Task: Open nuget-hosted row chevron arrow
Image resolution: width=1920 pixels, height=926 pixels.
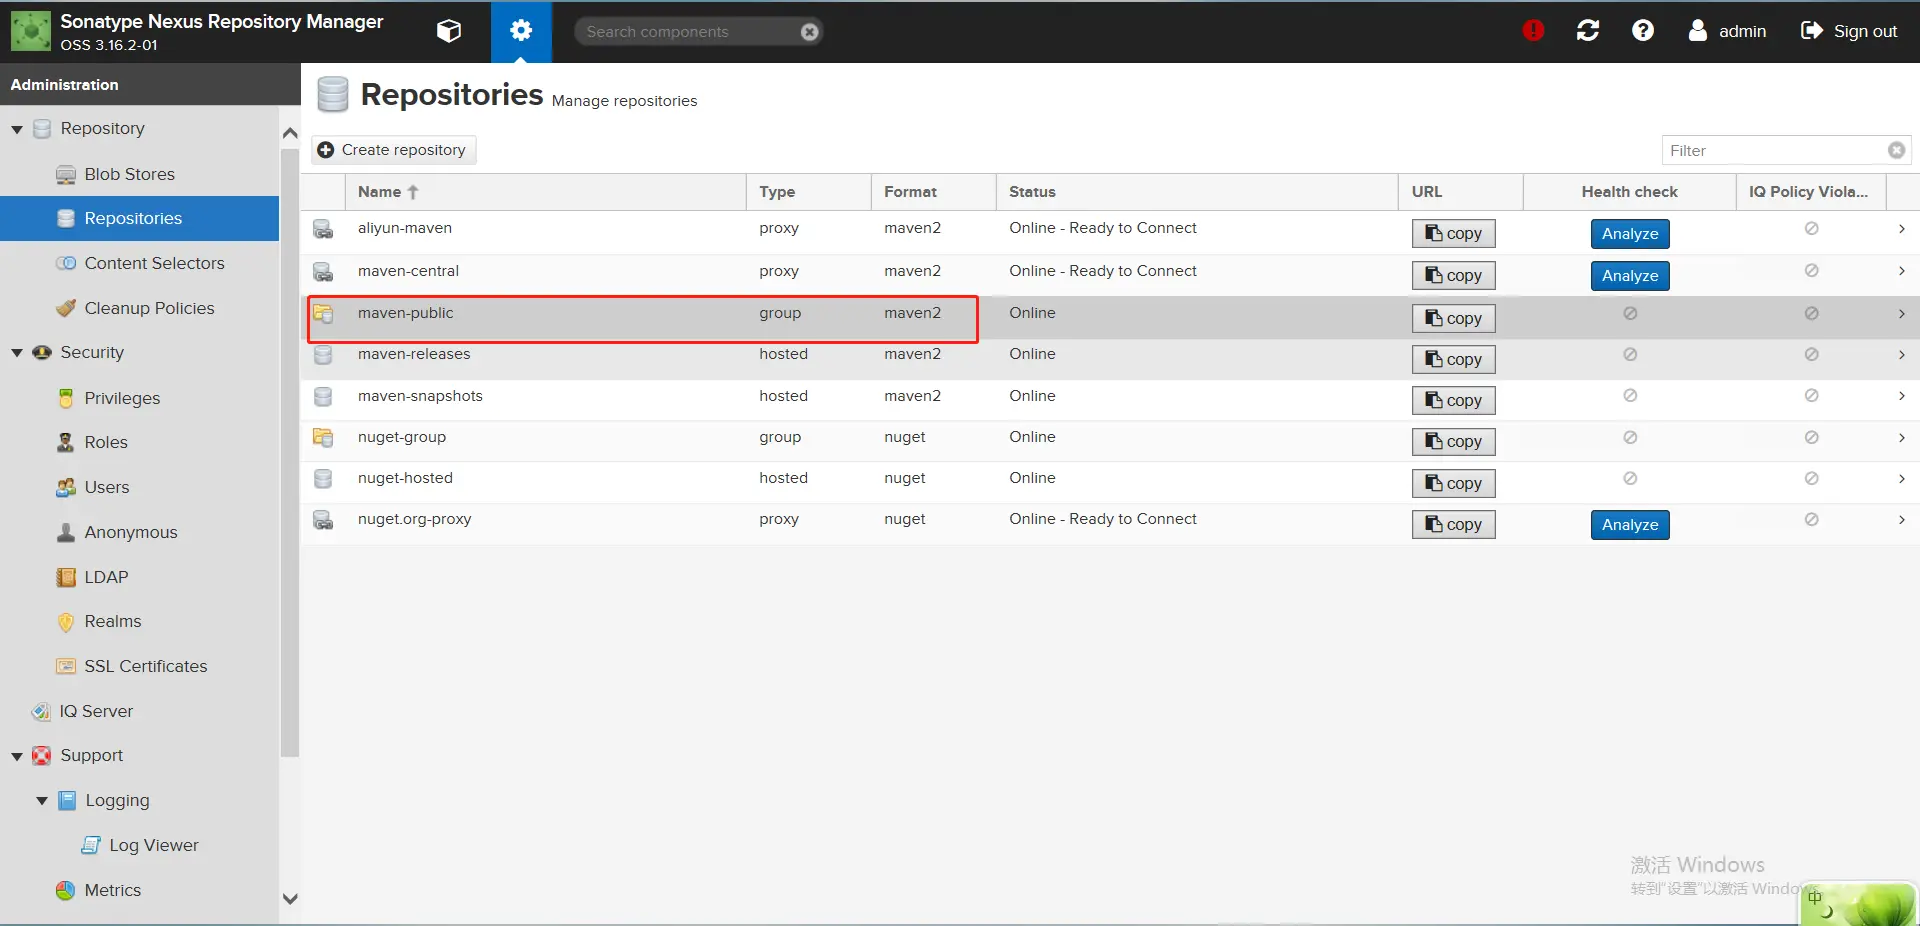Action: tap(1901, 479)
